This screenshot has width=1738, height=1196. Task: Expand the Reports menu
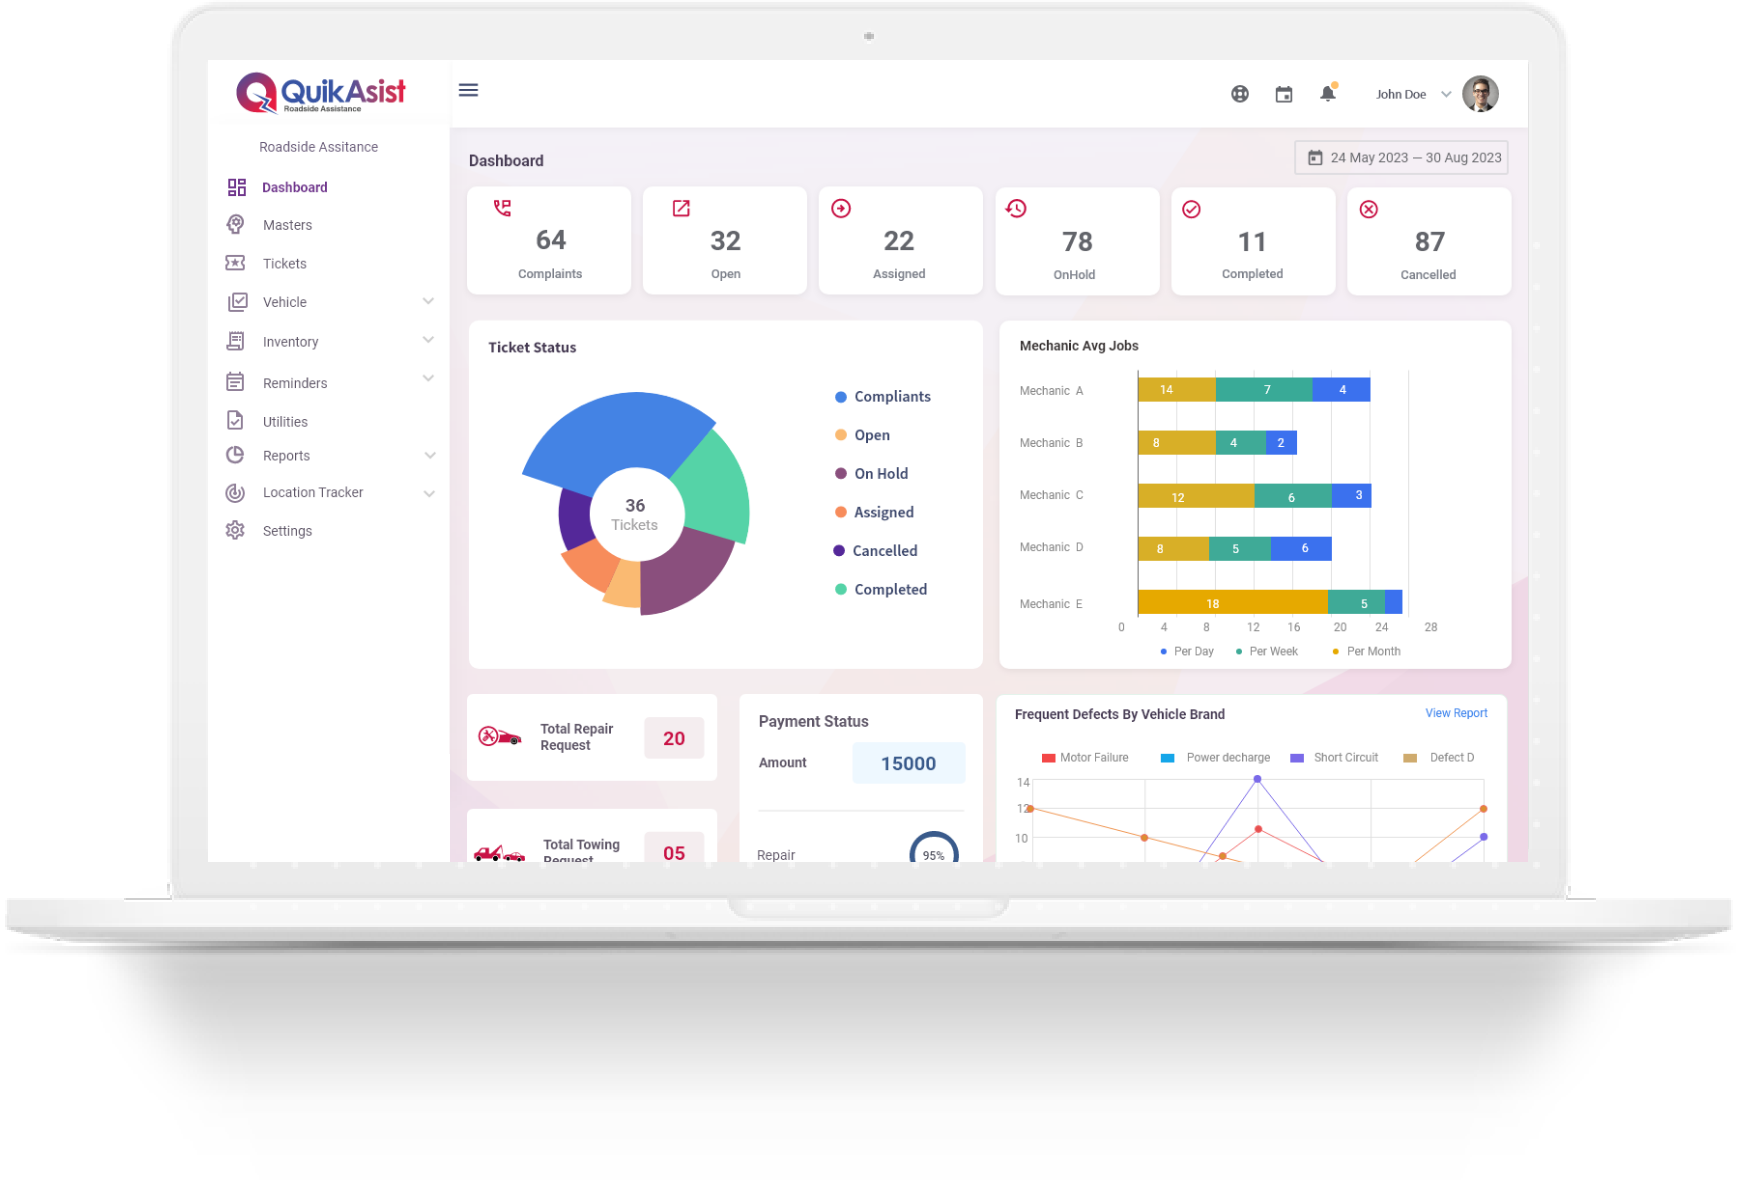[x=285, y=455]
